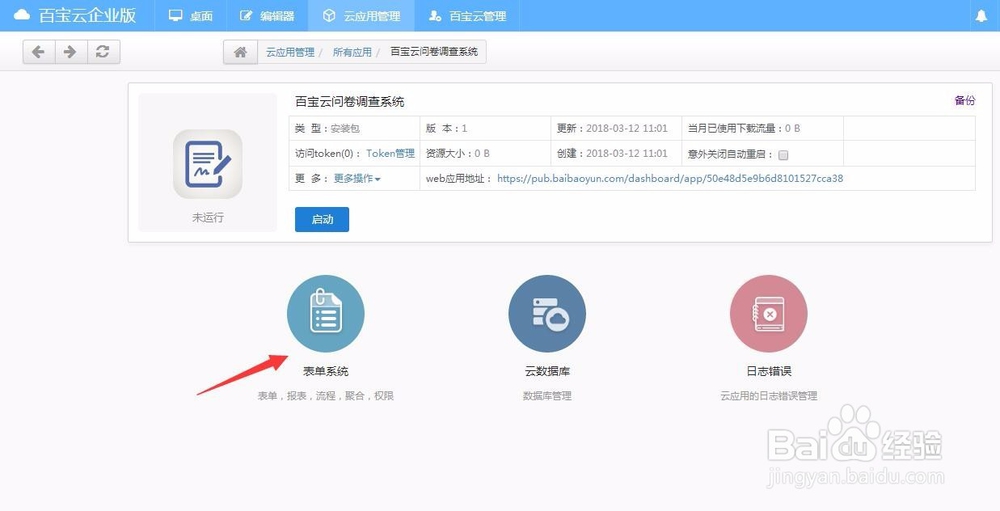Screen dimensions: 1000x511
Task: Click the 版本：1 cell
Action: 485,128
